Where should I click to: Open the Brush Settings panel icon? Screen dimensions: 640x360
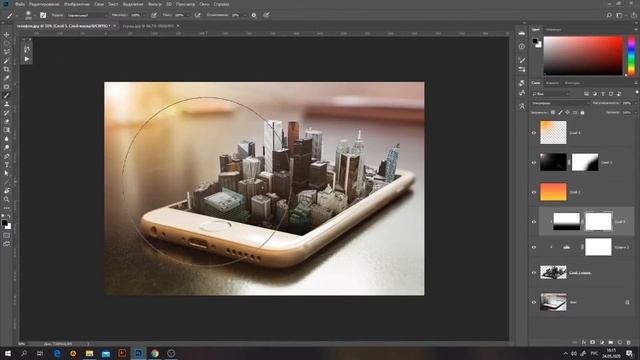tap(522, 60)
